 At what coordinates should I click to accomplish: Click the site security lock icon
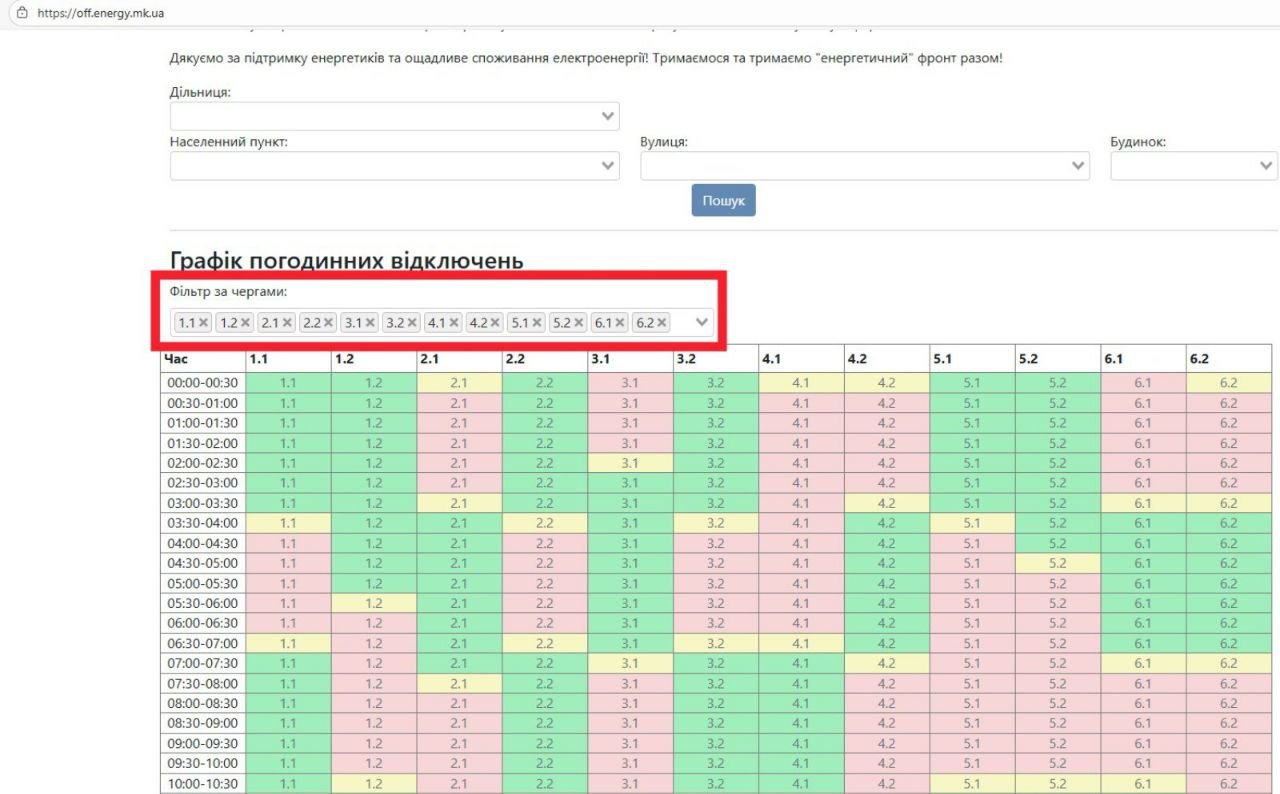coord(21,12)
